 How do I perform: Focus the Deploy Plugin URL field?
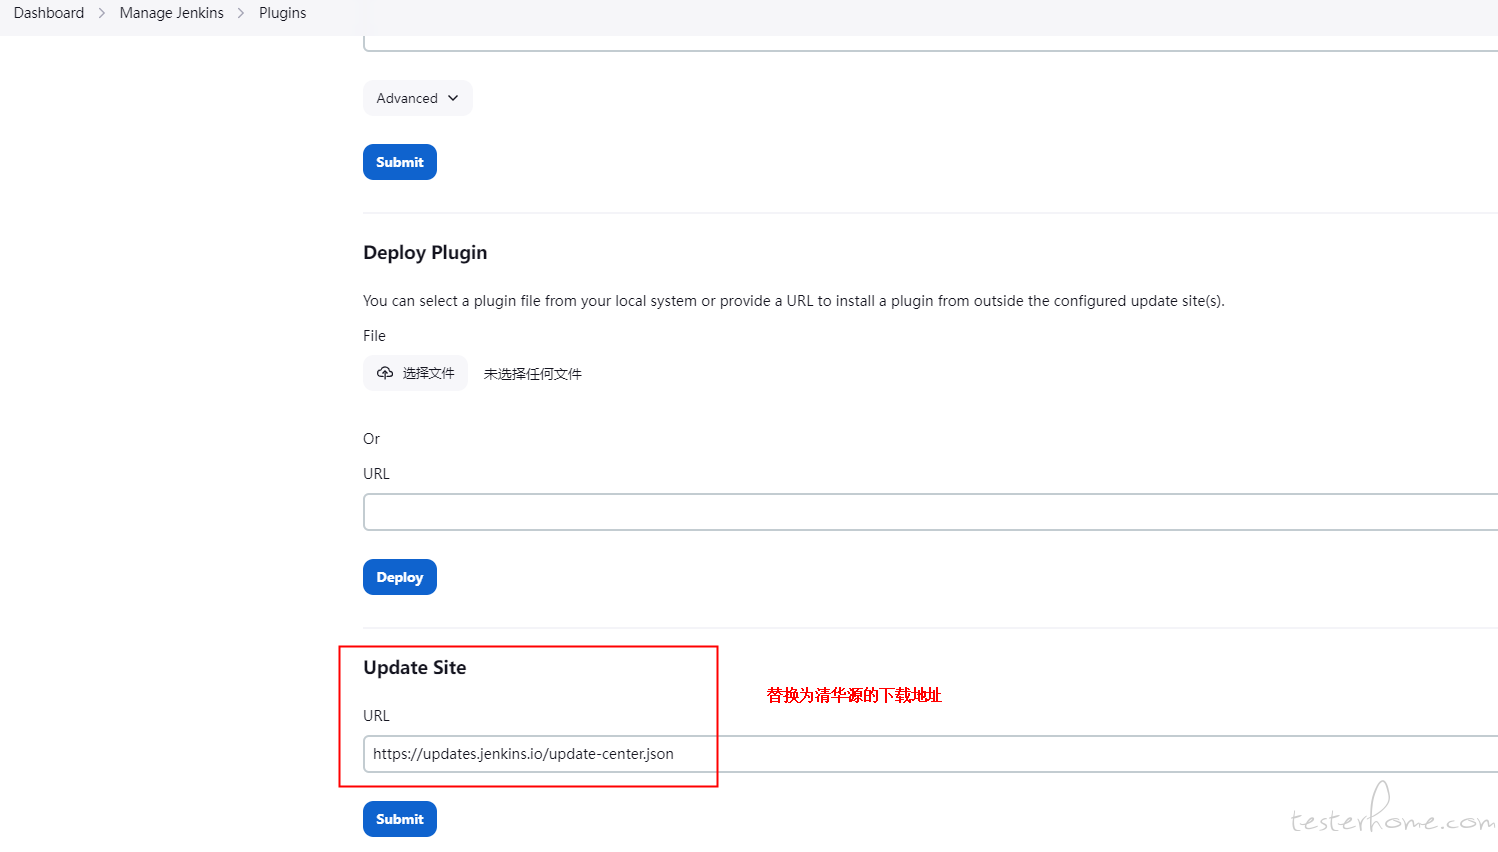pos(930,512)
